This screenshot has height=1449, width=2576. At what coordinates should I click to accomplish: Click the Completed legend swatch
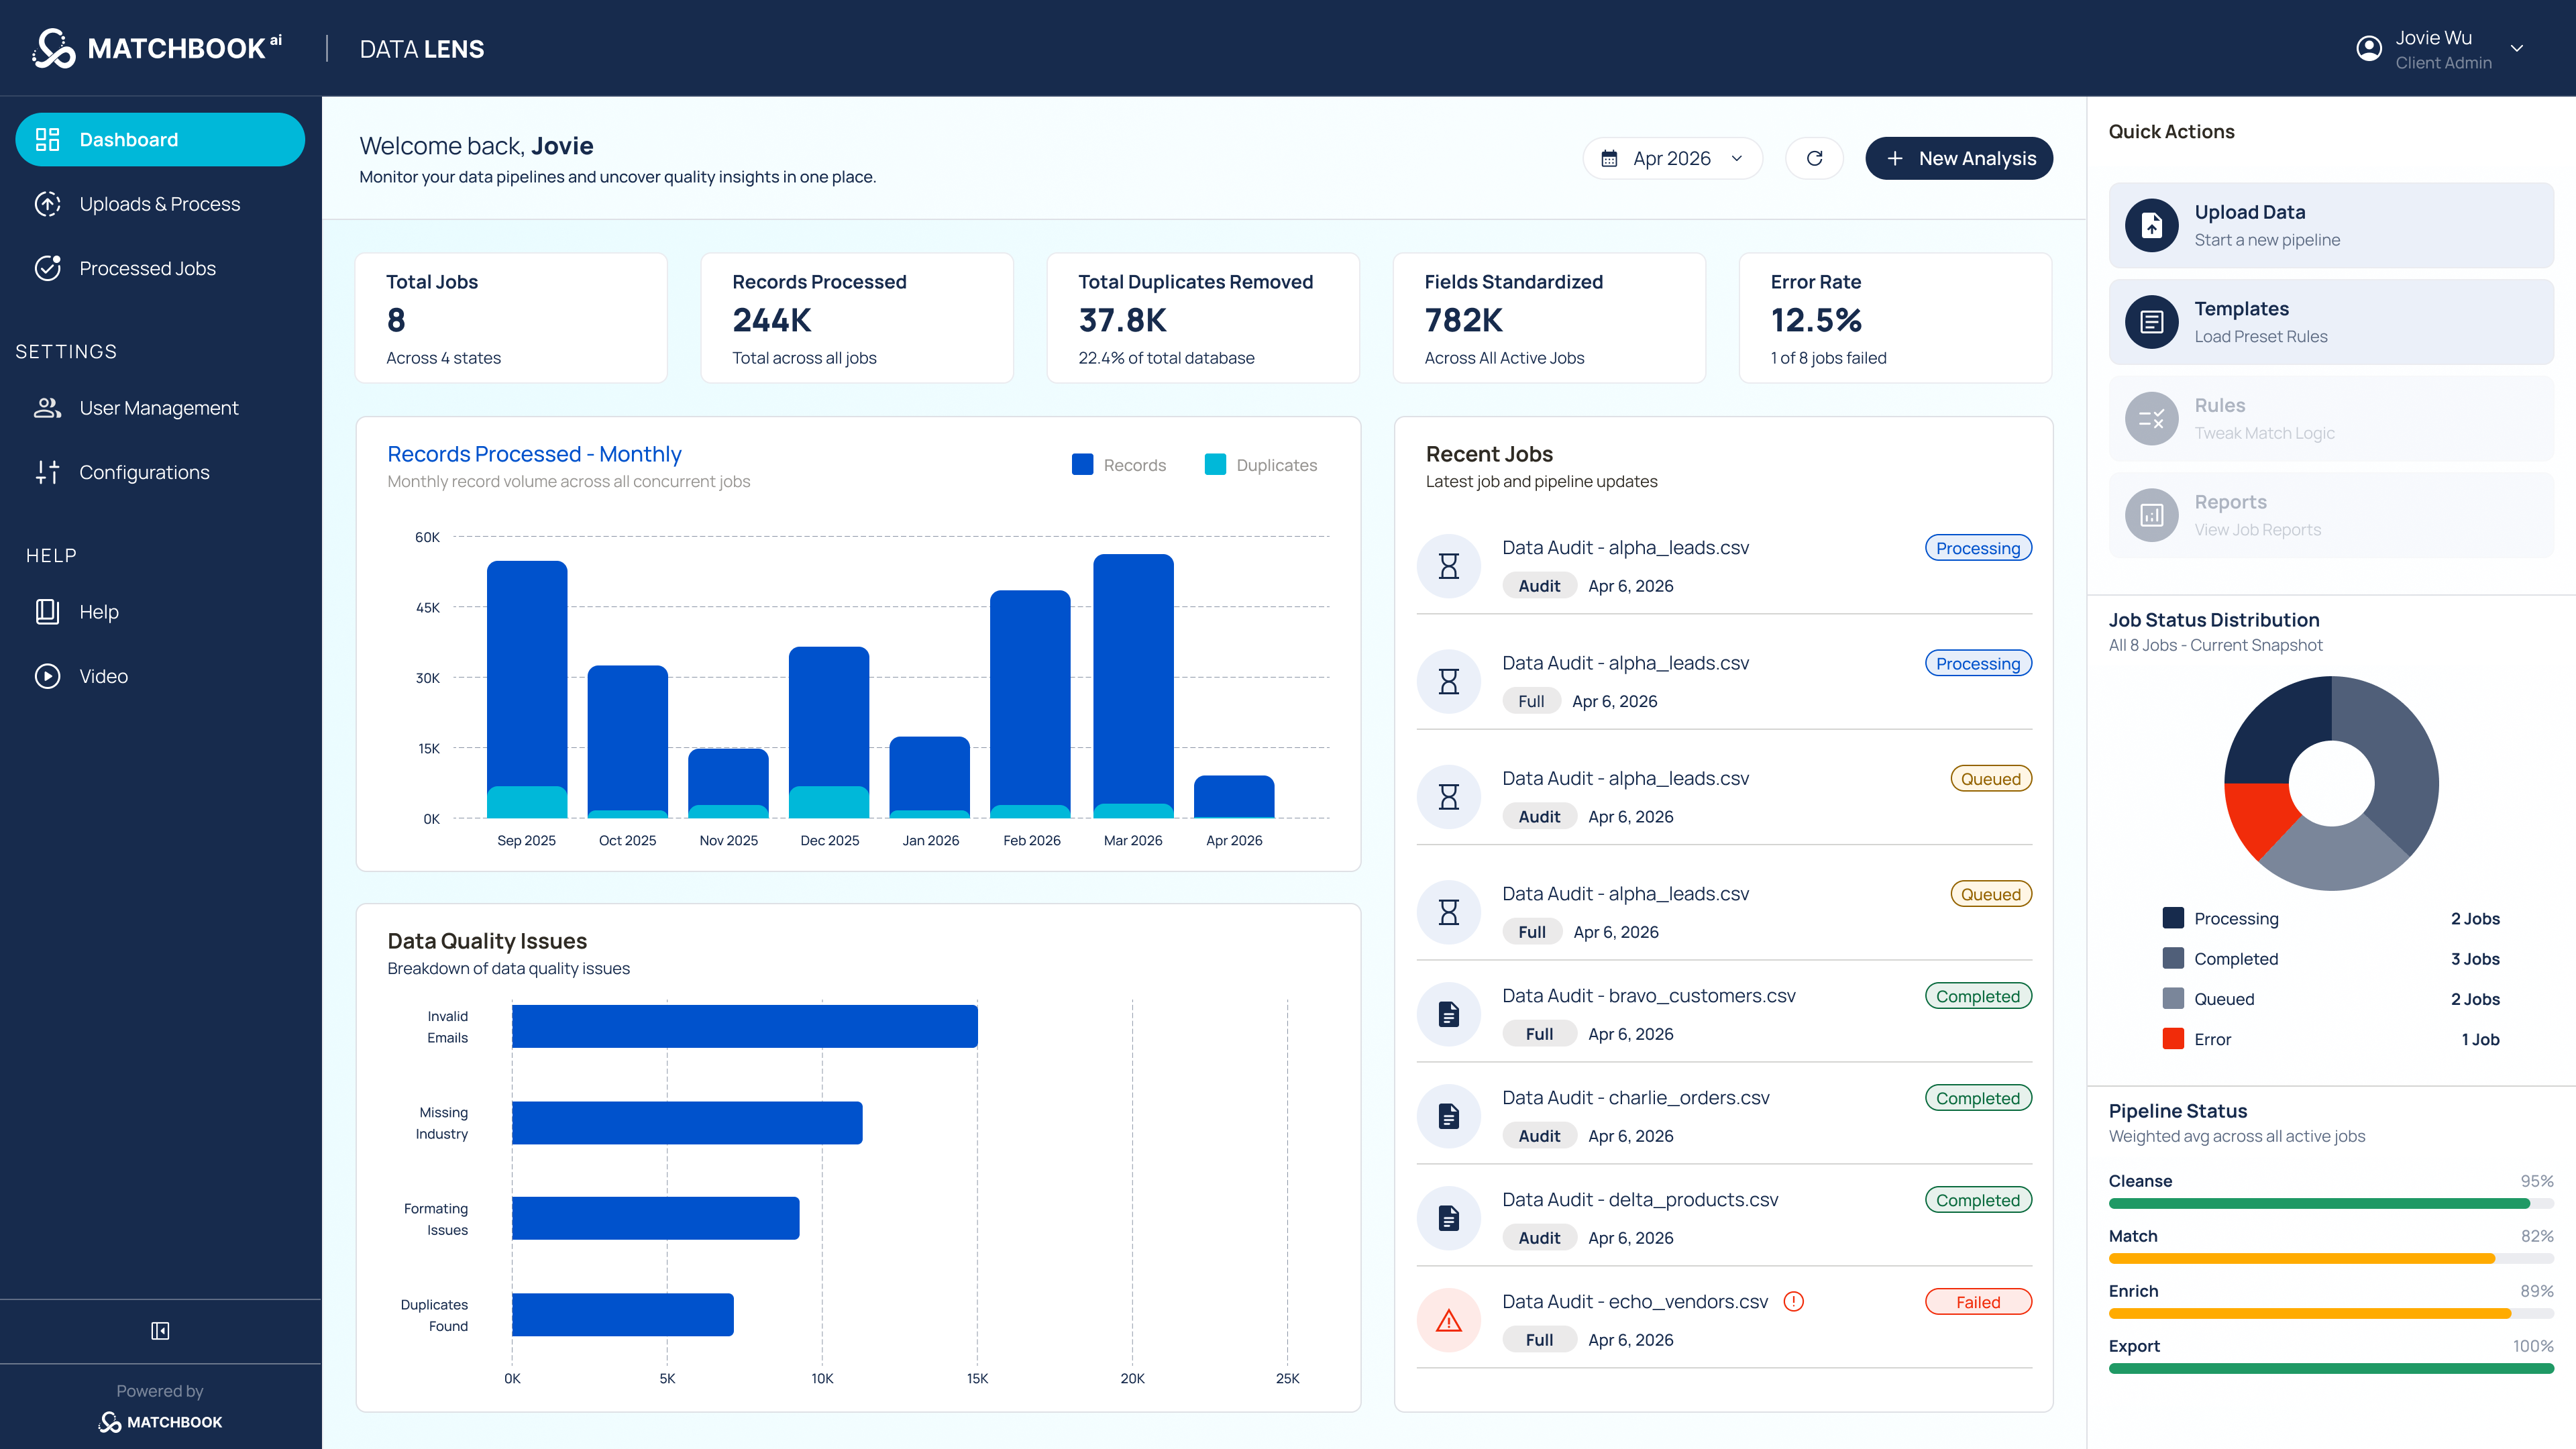(2173, 958)
